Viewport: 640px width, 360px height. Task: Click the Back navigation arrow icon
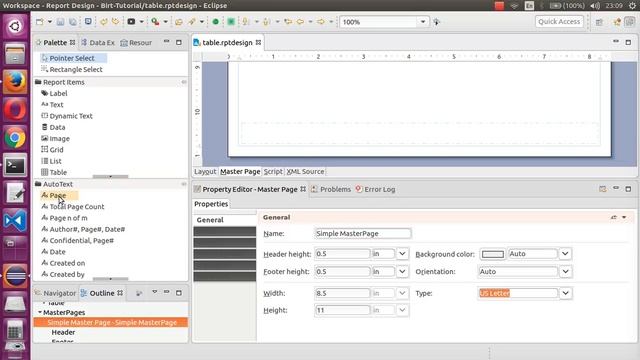(300, 22)
